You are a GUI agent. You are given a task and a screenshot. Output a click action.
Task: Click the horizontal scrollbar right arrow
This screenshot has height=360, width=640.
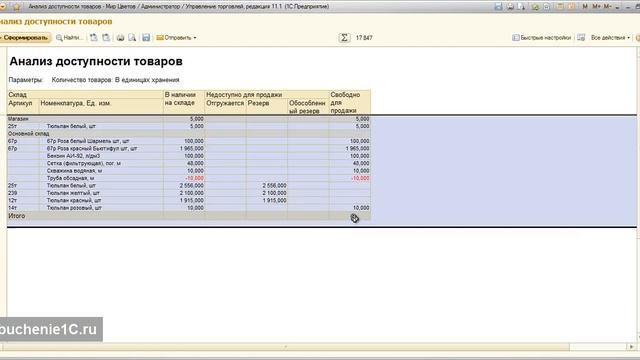coord(631,347)
